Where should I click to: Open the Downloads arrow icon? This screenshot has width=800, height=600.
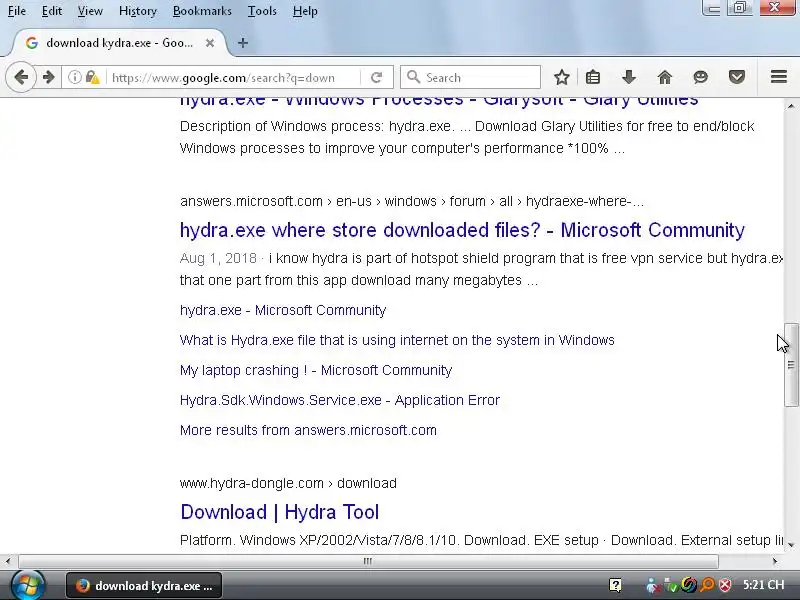pos(629,78)
